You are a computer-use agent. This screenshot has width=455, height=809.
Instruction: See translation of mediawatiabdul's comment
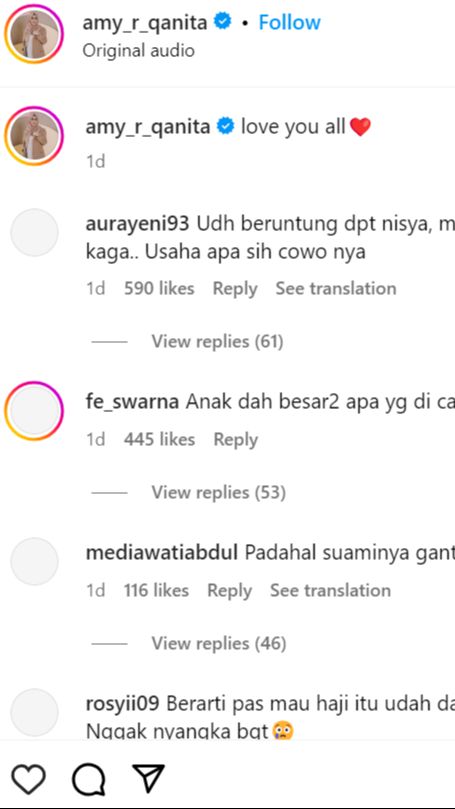(x=330, y=590)
